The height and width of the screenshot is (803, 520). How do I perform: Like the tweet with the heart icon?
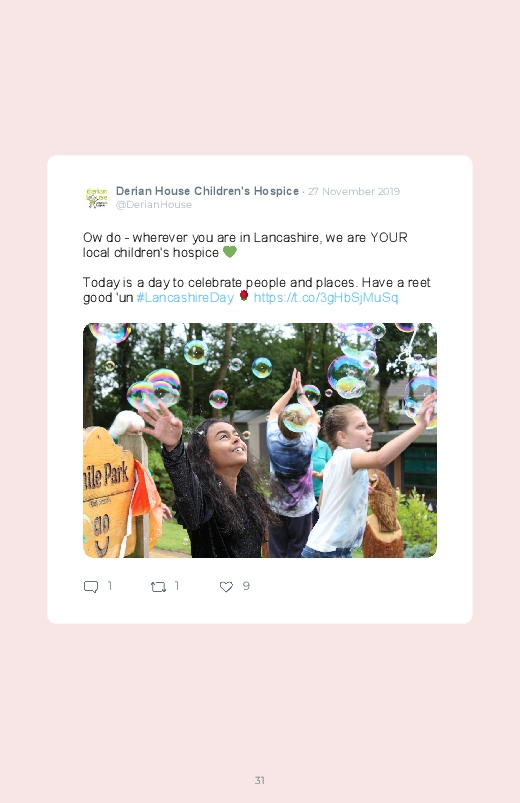tap(226, 587)
